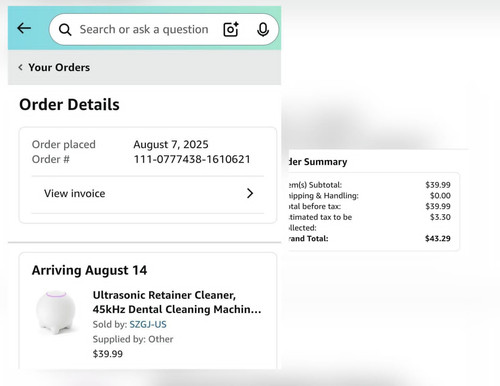Image resolution: width=500 pixels, height=386 pixels.
Task: Open camera lens search icon
Action: pos(231,29)
